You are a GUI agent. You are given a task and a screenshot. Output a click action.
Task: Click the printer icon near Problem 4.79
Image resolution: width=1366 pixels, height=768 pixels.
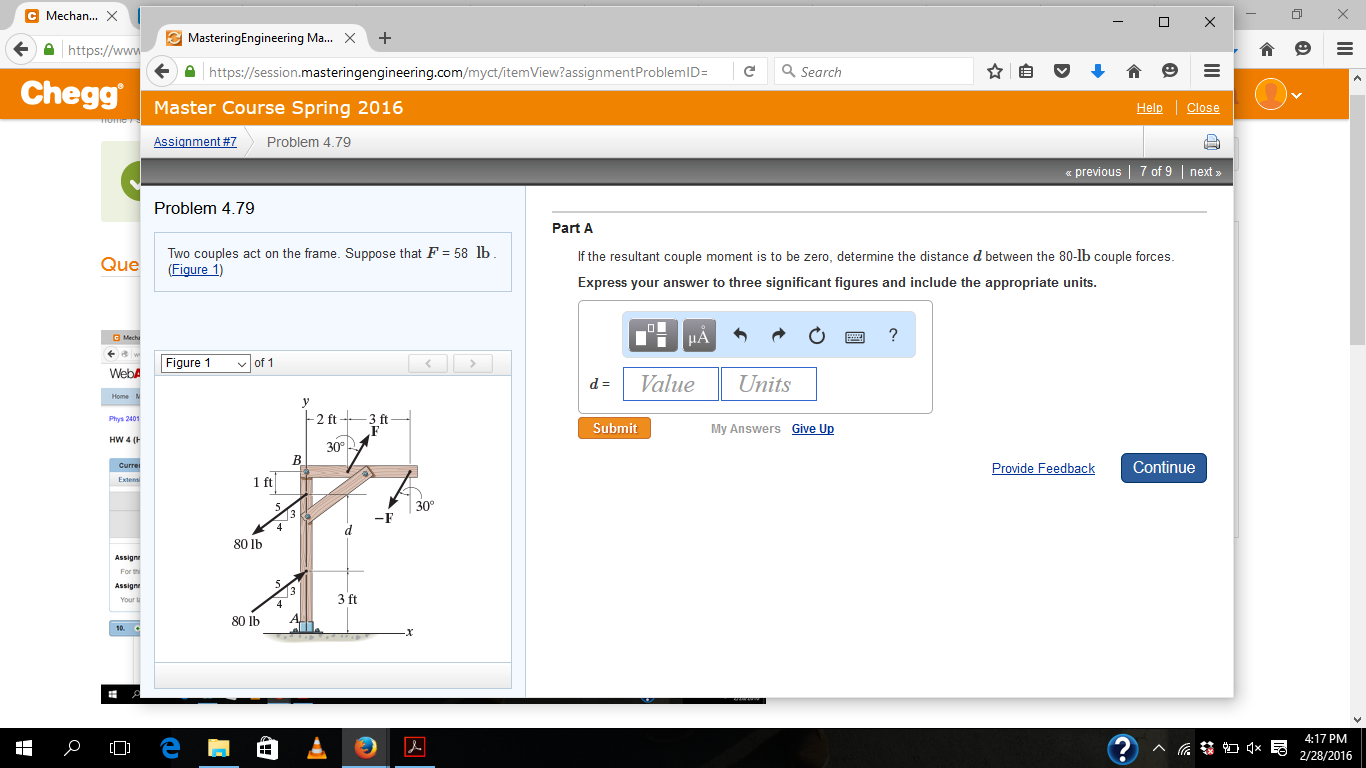coord(1211,142)
